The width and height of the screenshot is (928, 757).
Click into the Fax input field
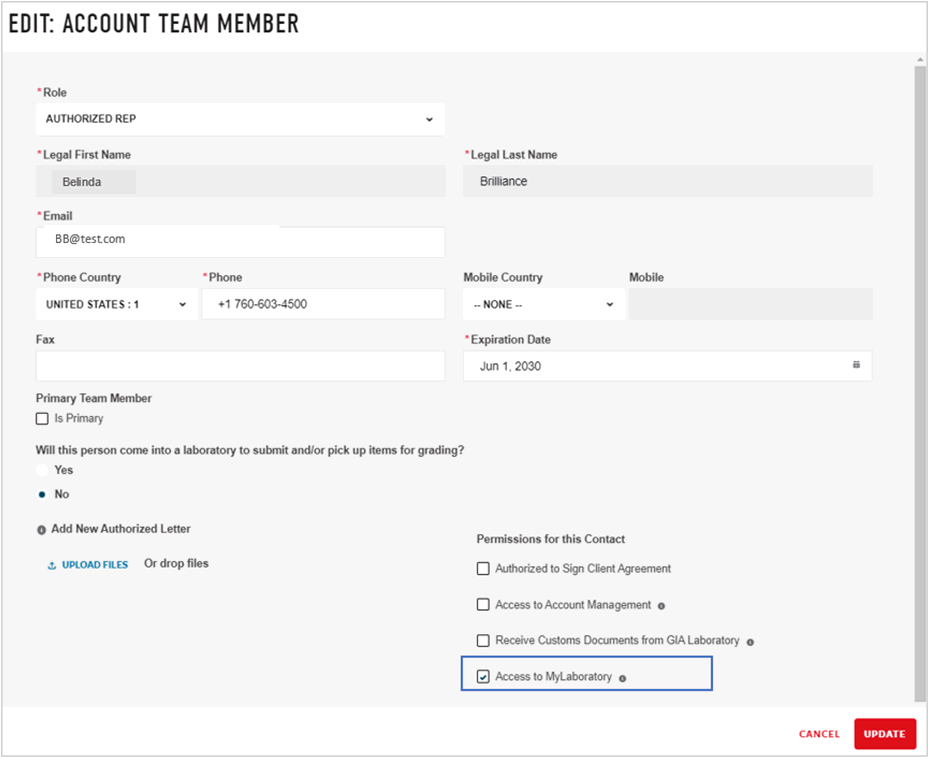[240, 366]
